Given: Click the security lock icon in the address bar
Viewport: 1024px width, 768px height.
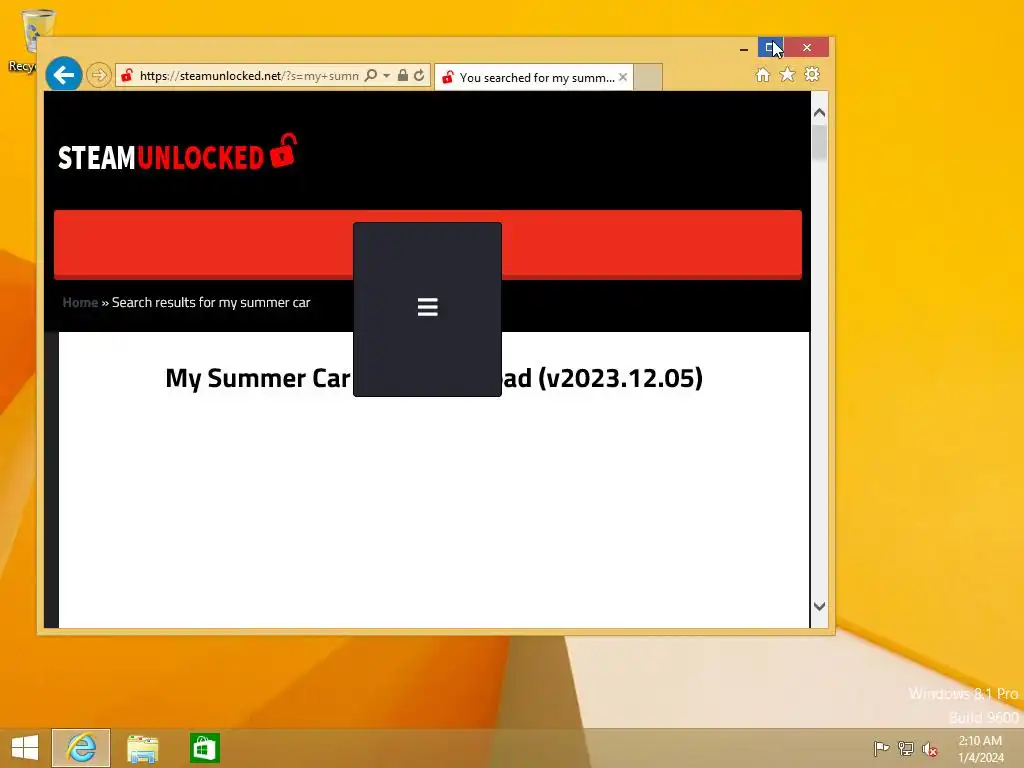Looking at the screenshot, I should [x=403, y=75].
